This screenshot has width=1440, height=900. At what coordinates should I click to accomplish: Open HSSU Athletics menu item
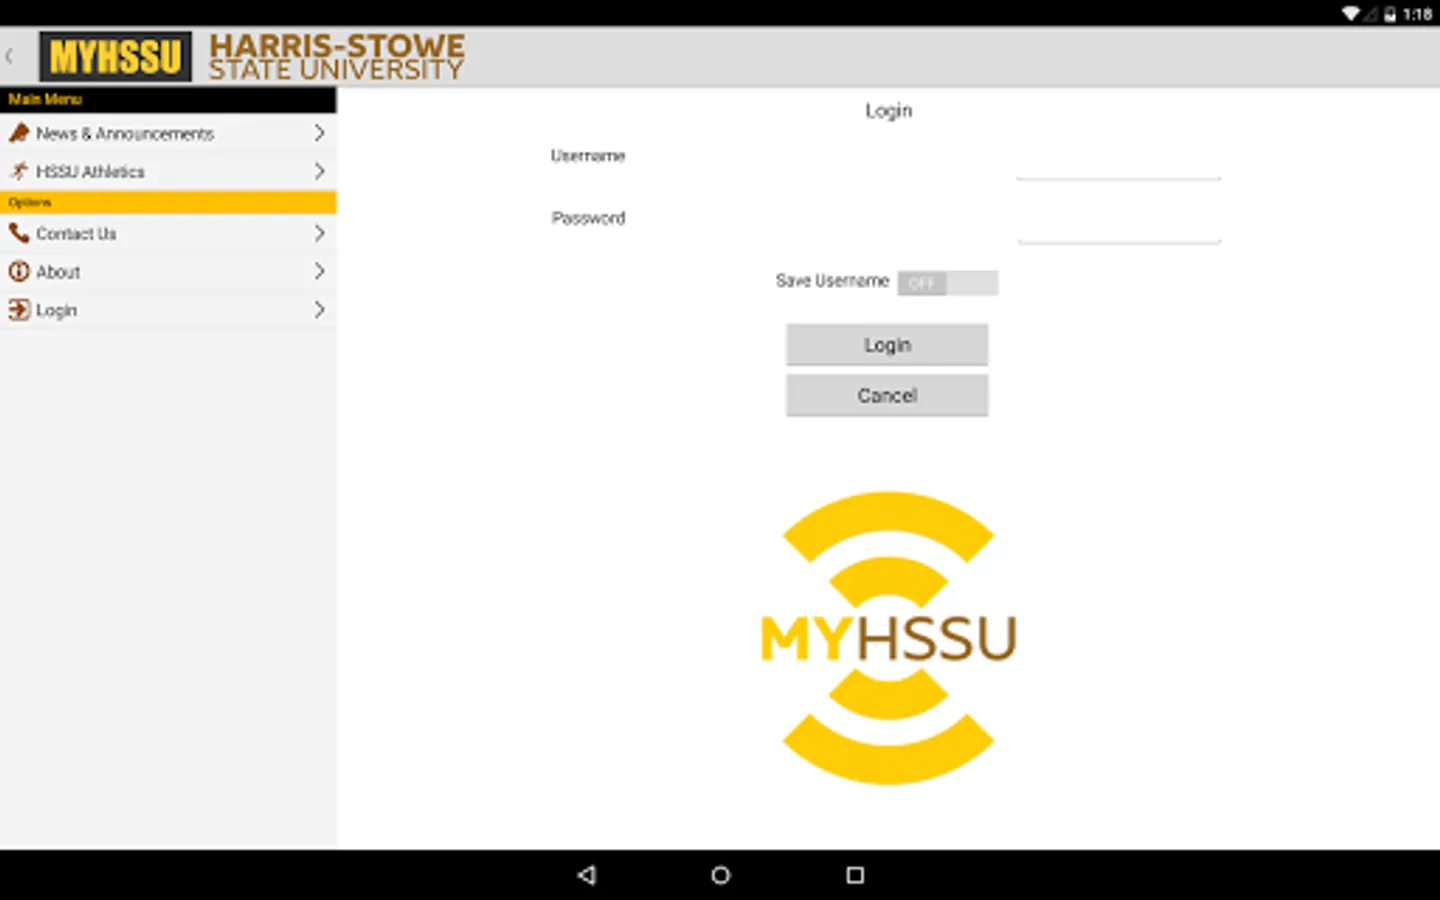point(168,171)
